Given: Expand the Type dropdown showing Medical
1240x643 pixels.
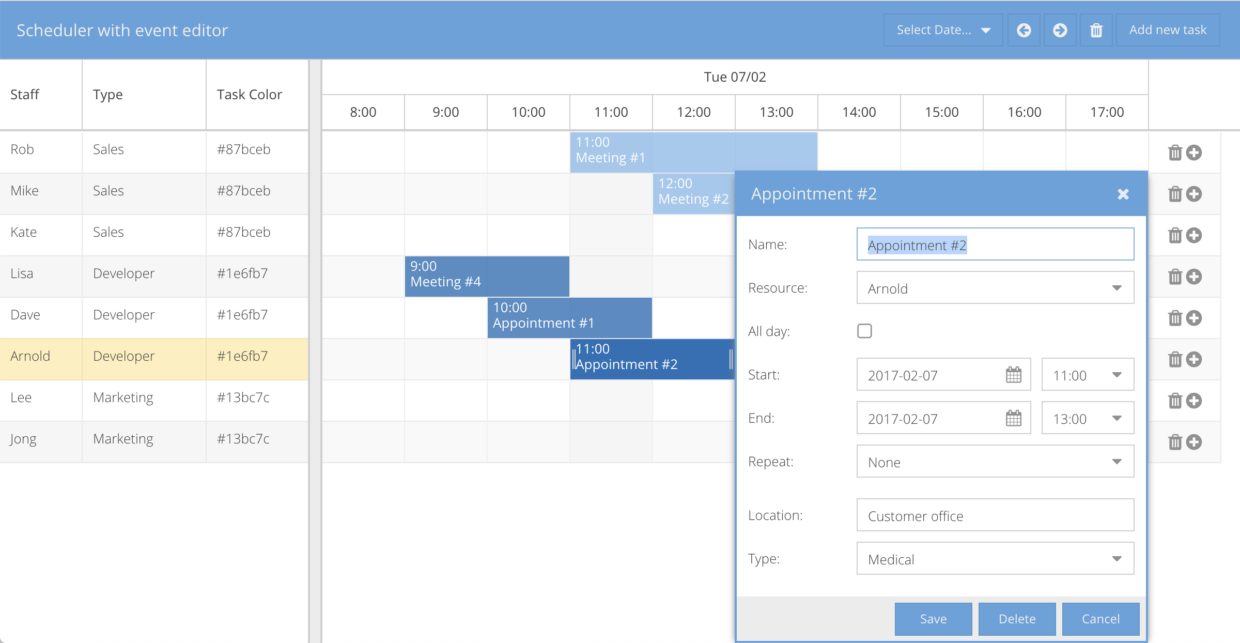Looking at the screenshot, I should click(x=1119, y=558).
